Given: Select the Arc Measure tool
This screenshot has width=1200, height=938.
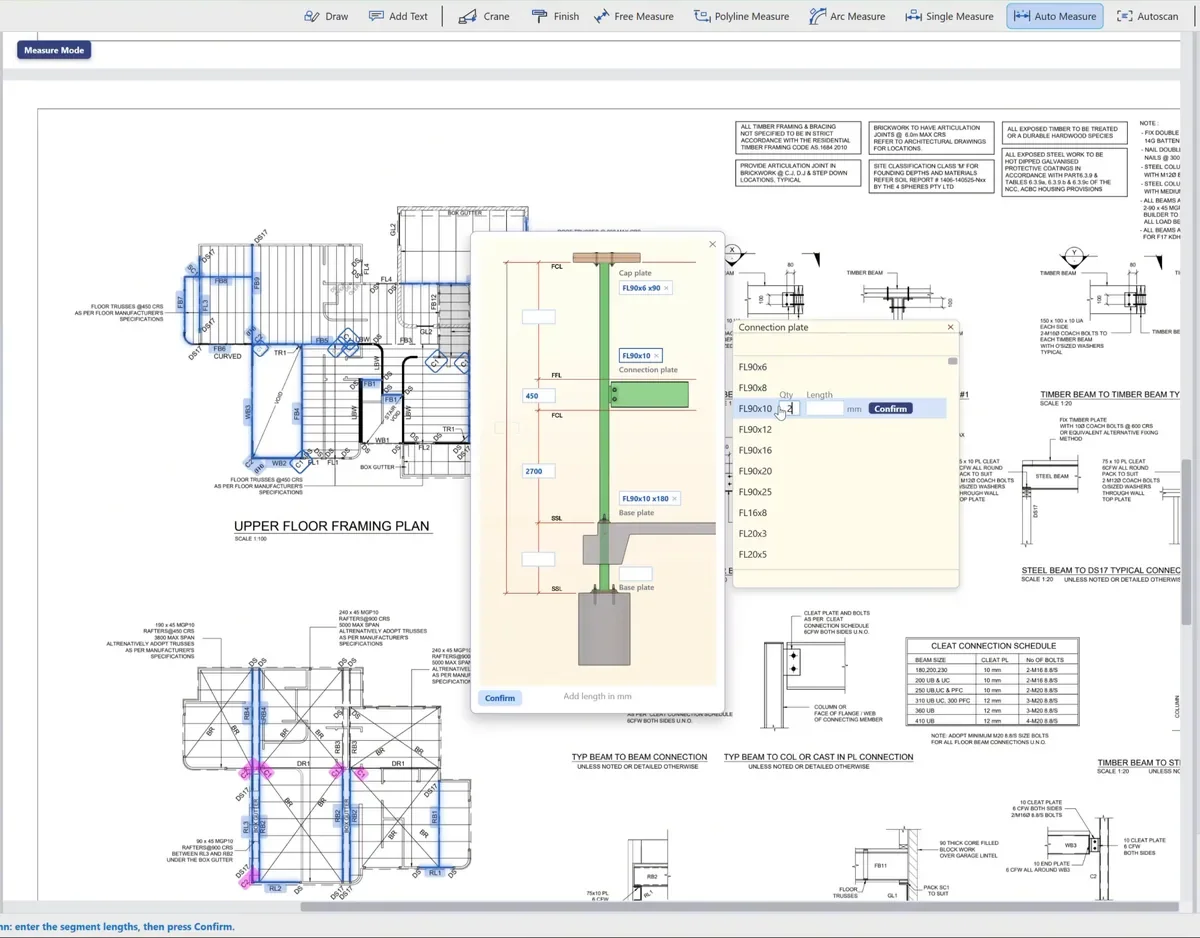Looking at the screenshot, I should pos(848,16).
